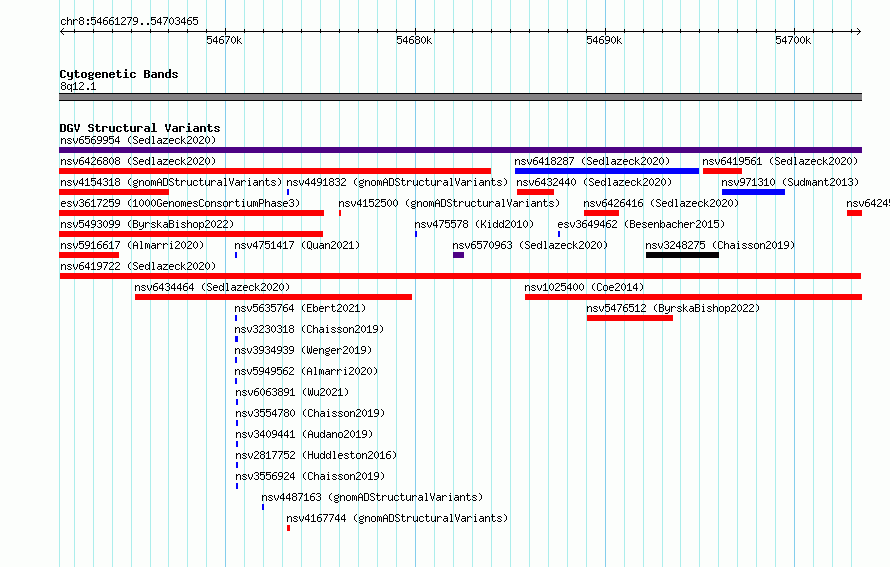Screen dimensions: 890x567
Task: Click nsv6432440 (Sedlazeck2020) label
Action: 594,182
